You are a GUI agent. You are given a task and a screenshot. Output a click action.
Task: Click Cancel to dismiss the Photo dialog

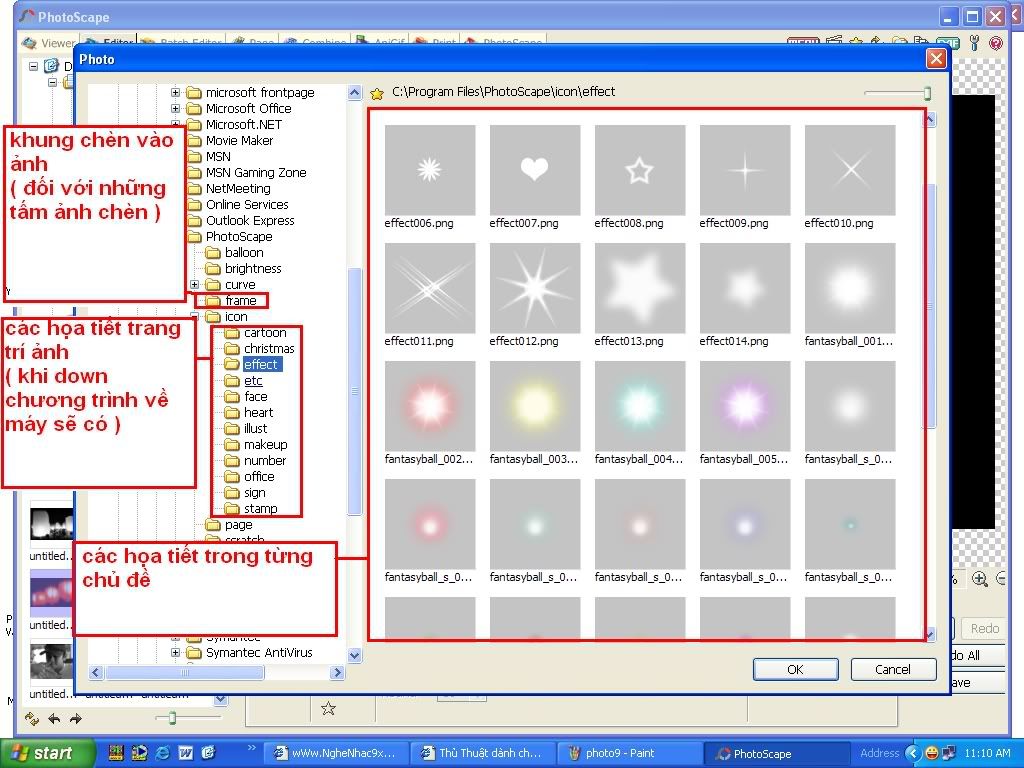tap(893, 669)
